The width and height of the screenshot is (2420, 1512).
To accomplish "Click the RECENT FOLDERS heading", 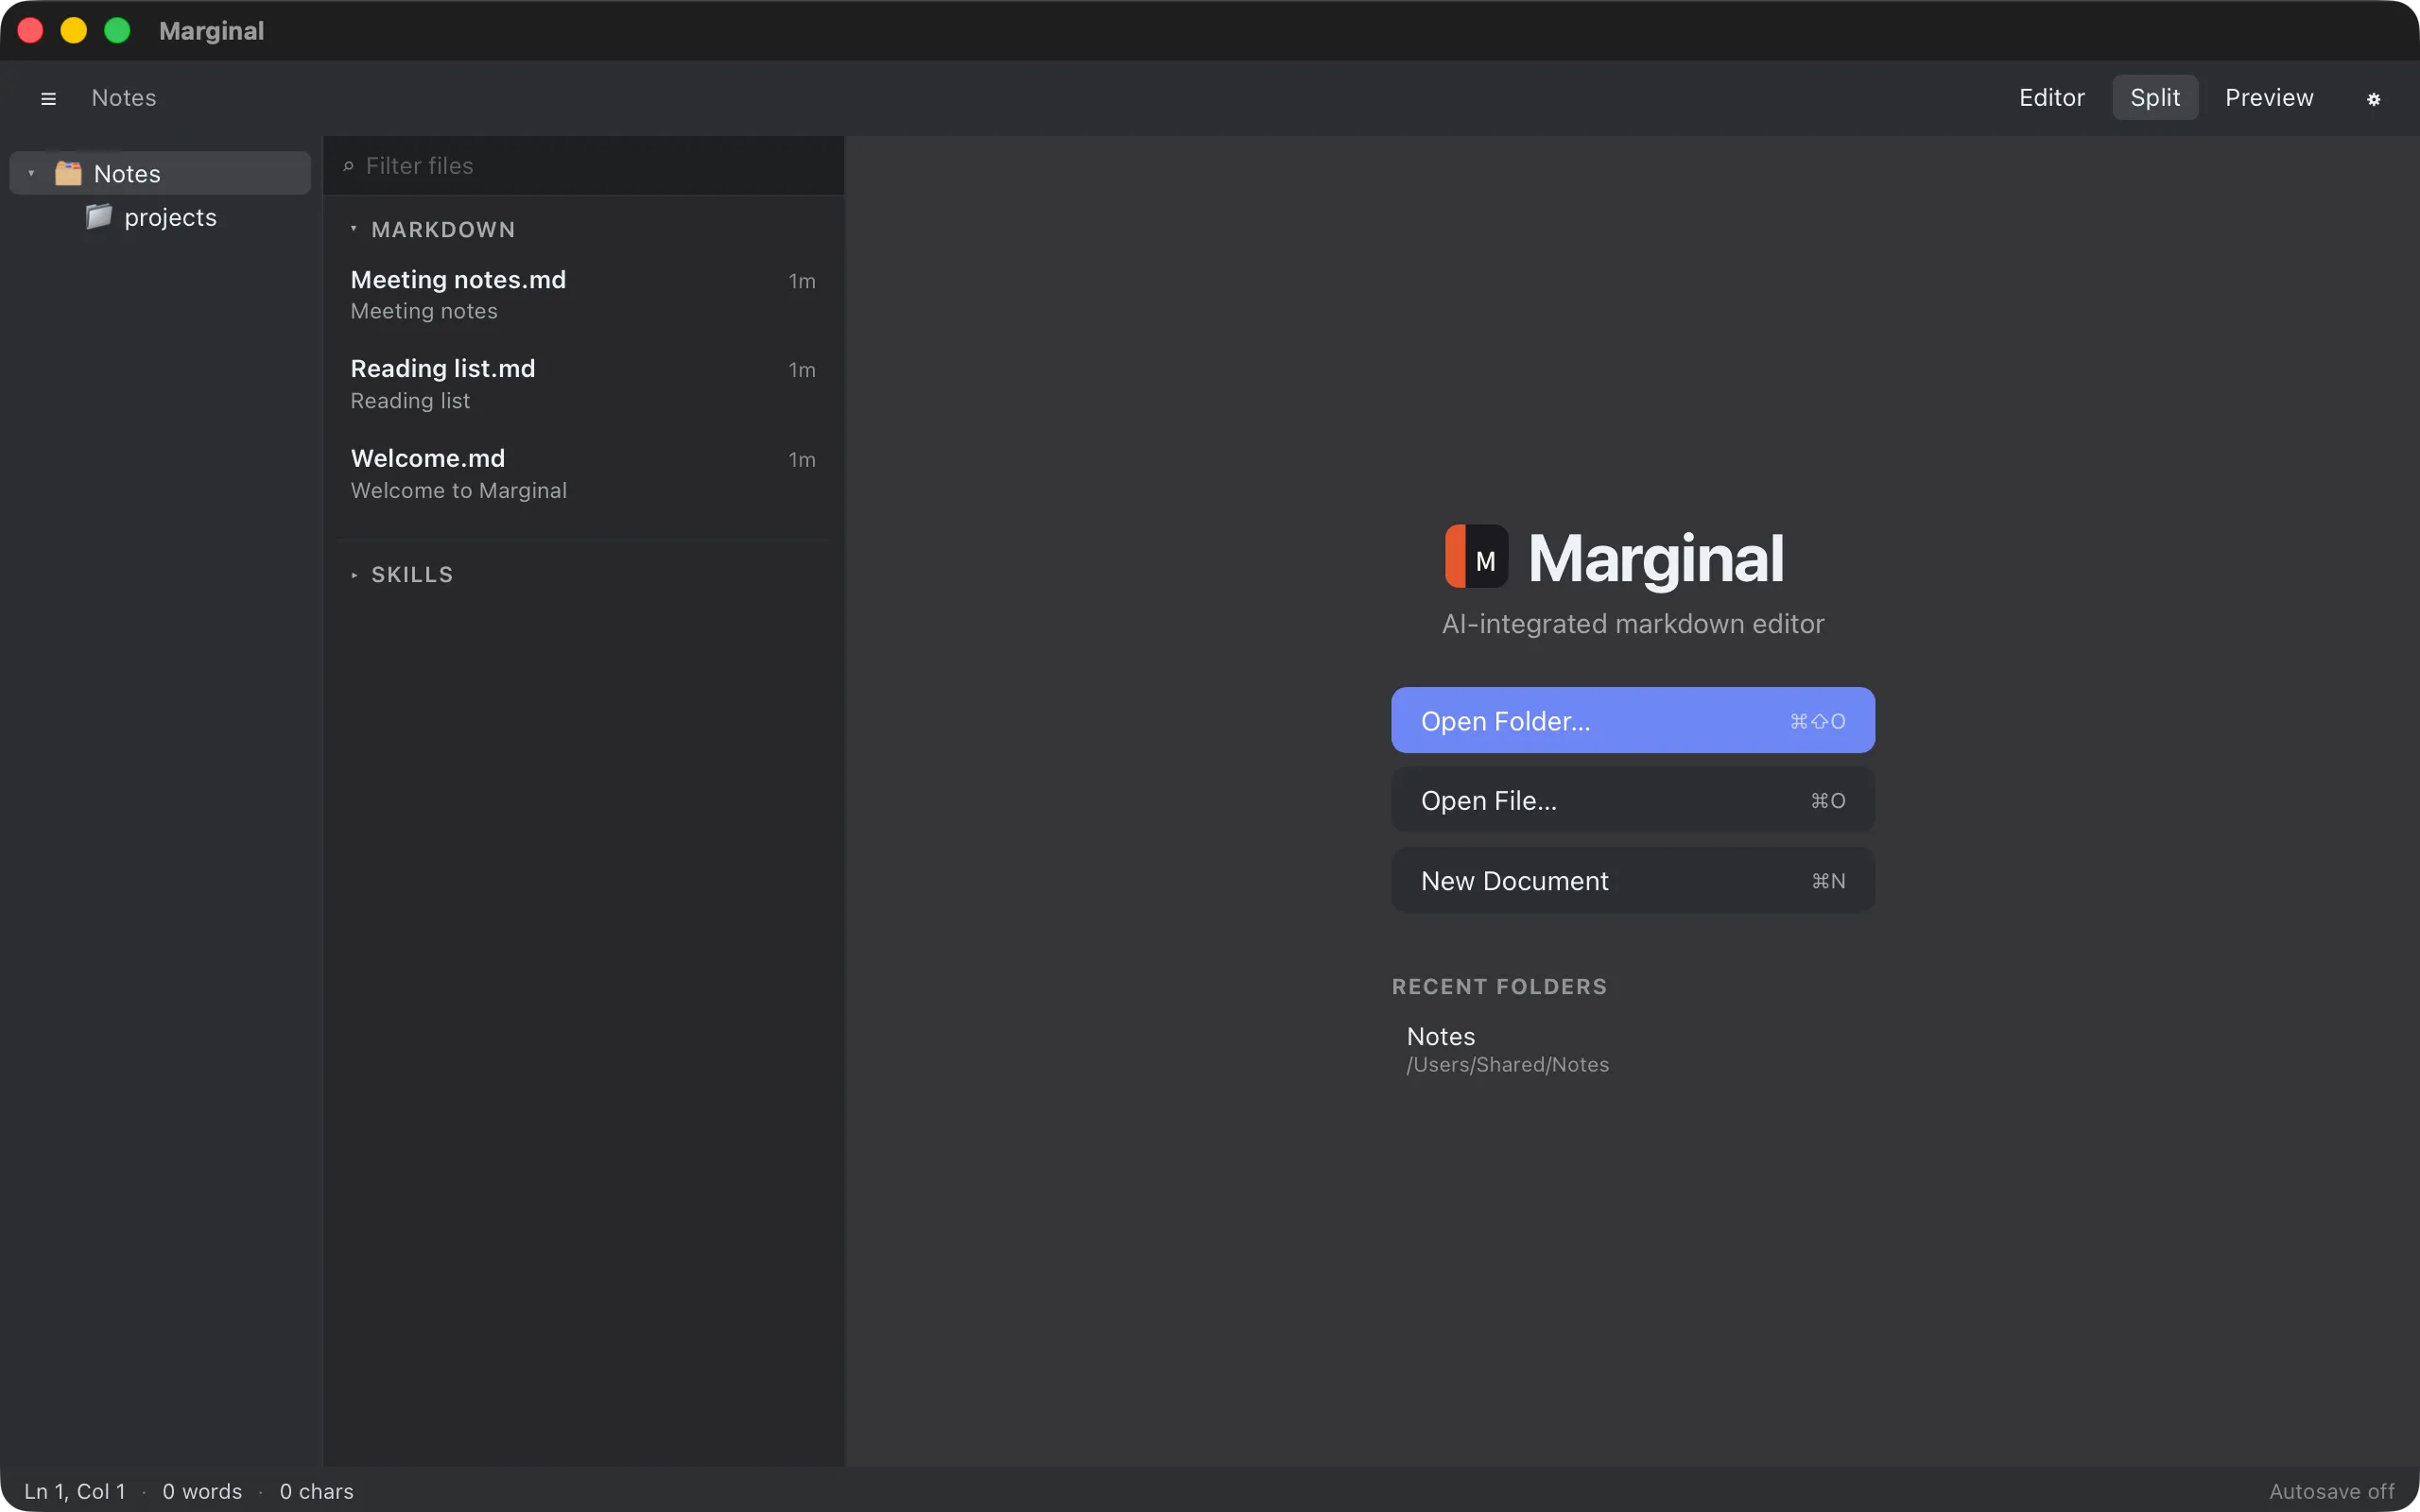I will click(x=1499, y=986).
